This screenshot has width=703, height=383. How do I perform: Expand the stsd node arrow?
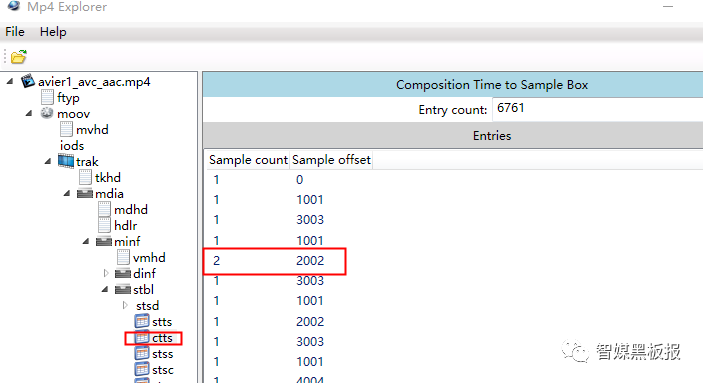click(x=125, y=305)
